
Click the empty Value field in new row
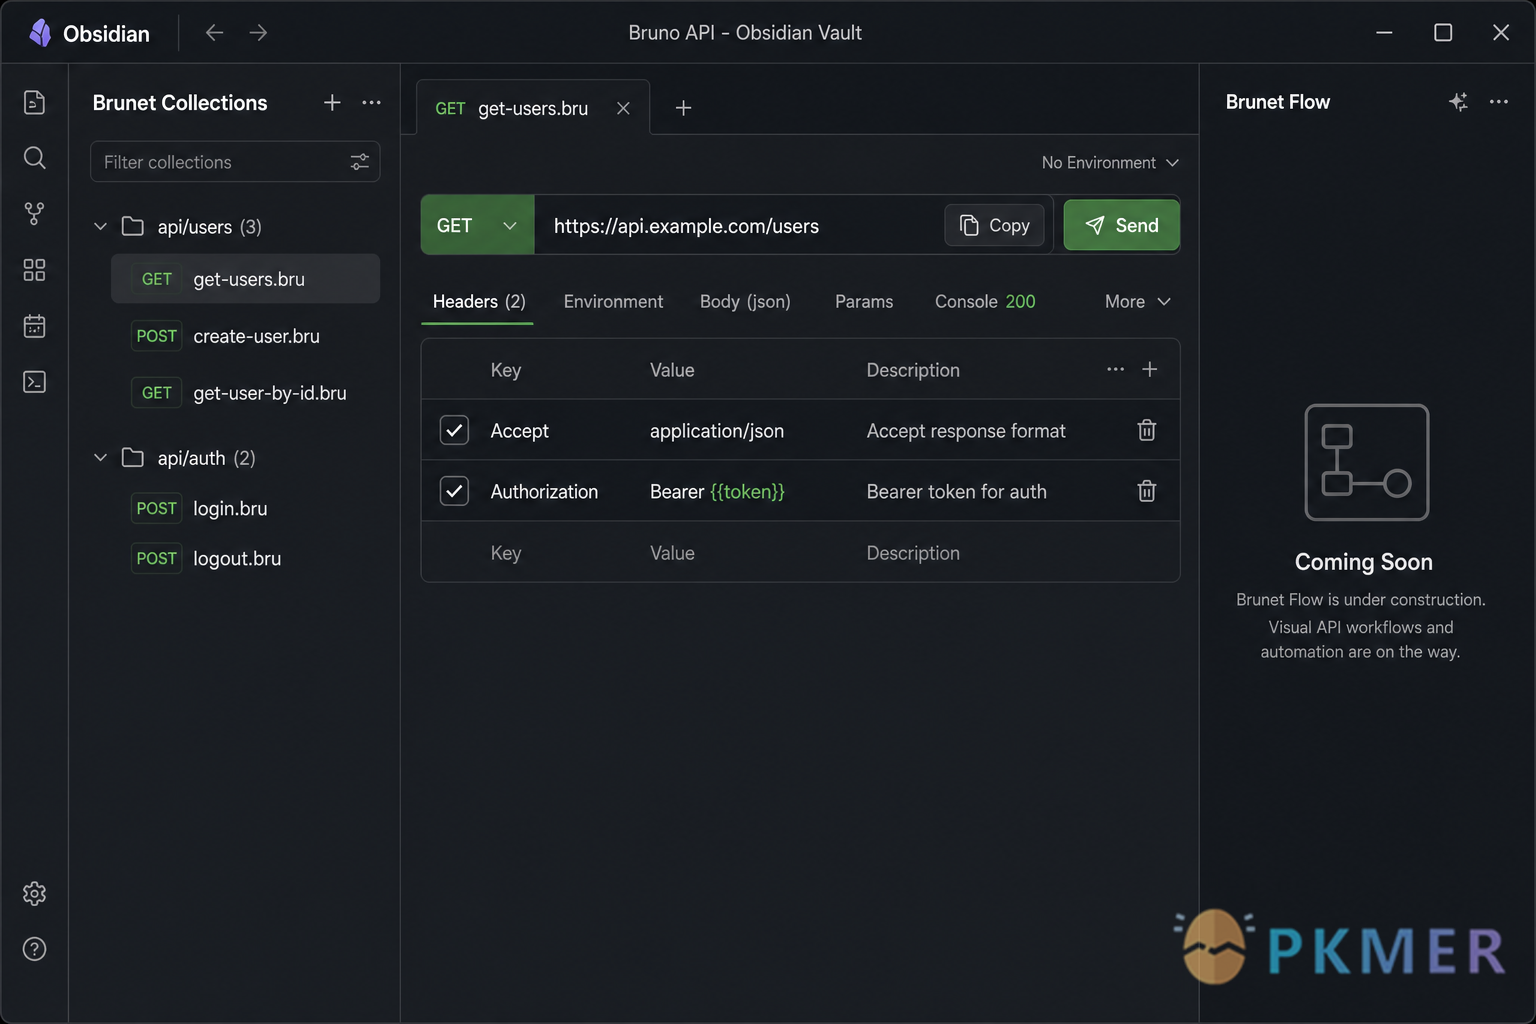point(672,553)
